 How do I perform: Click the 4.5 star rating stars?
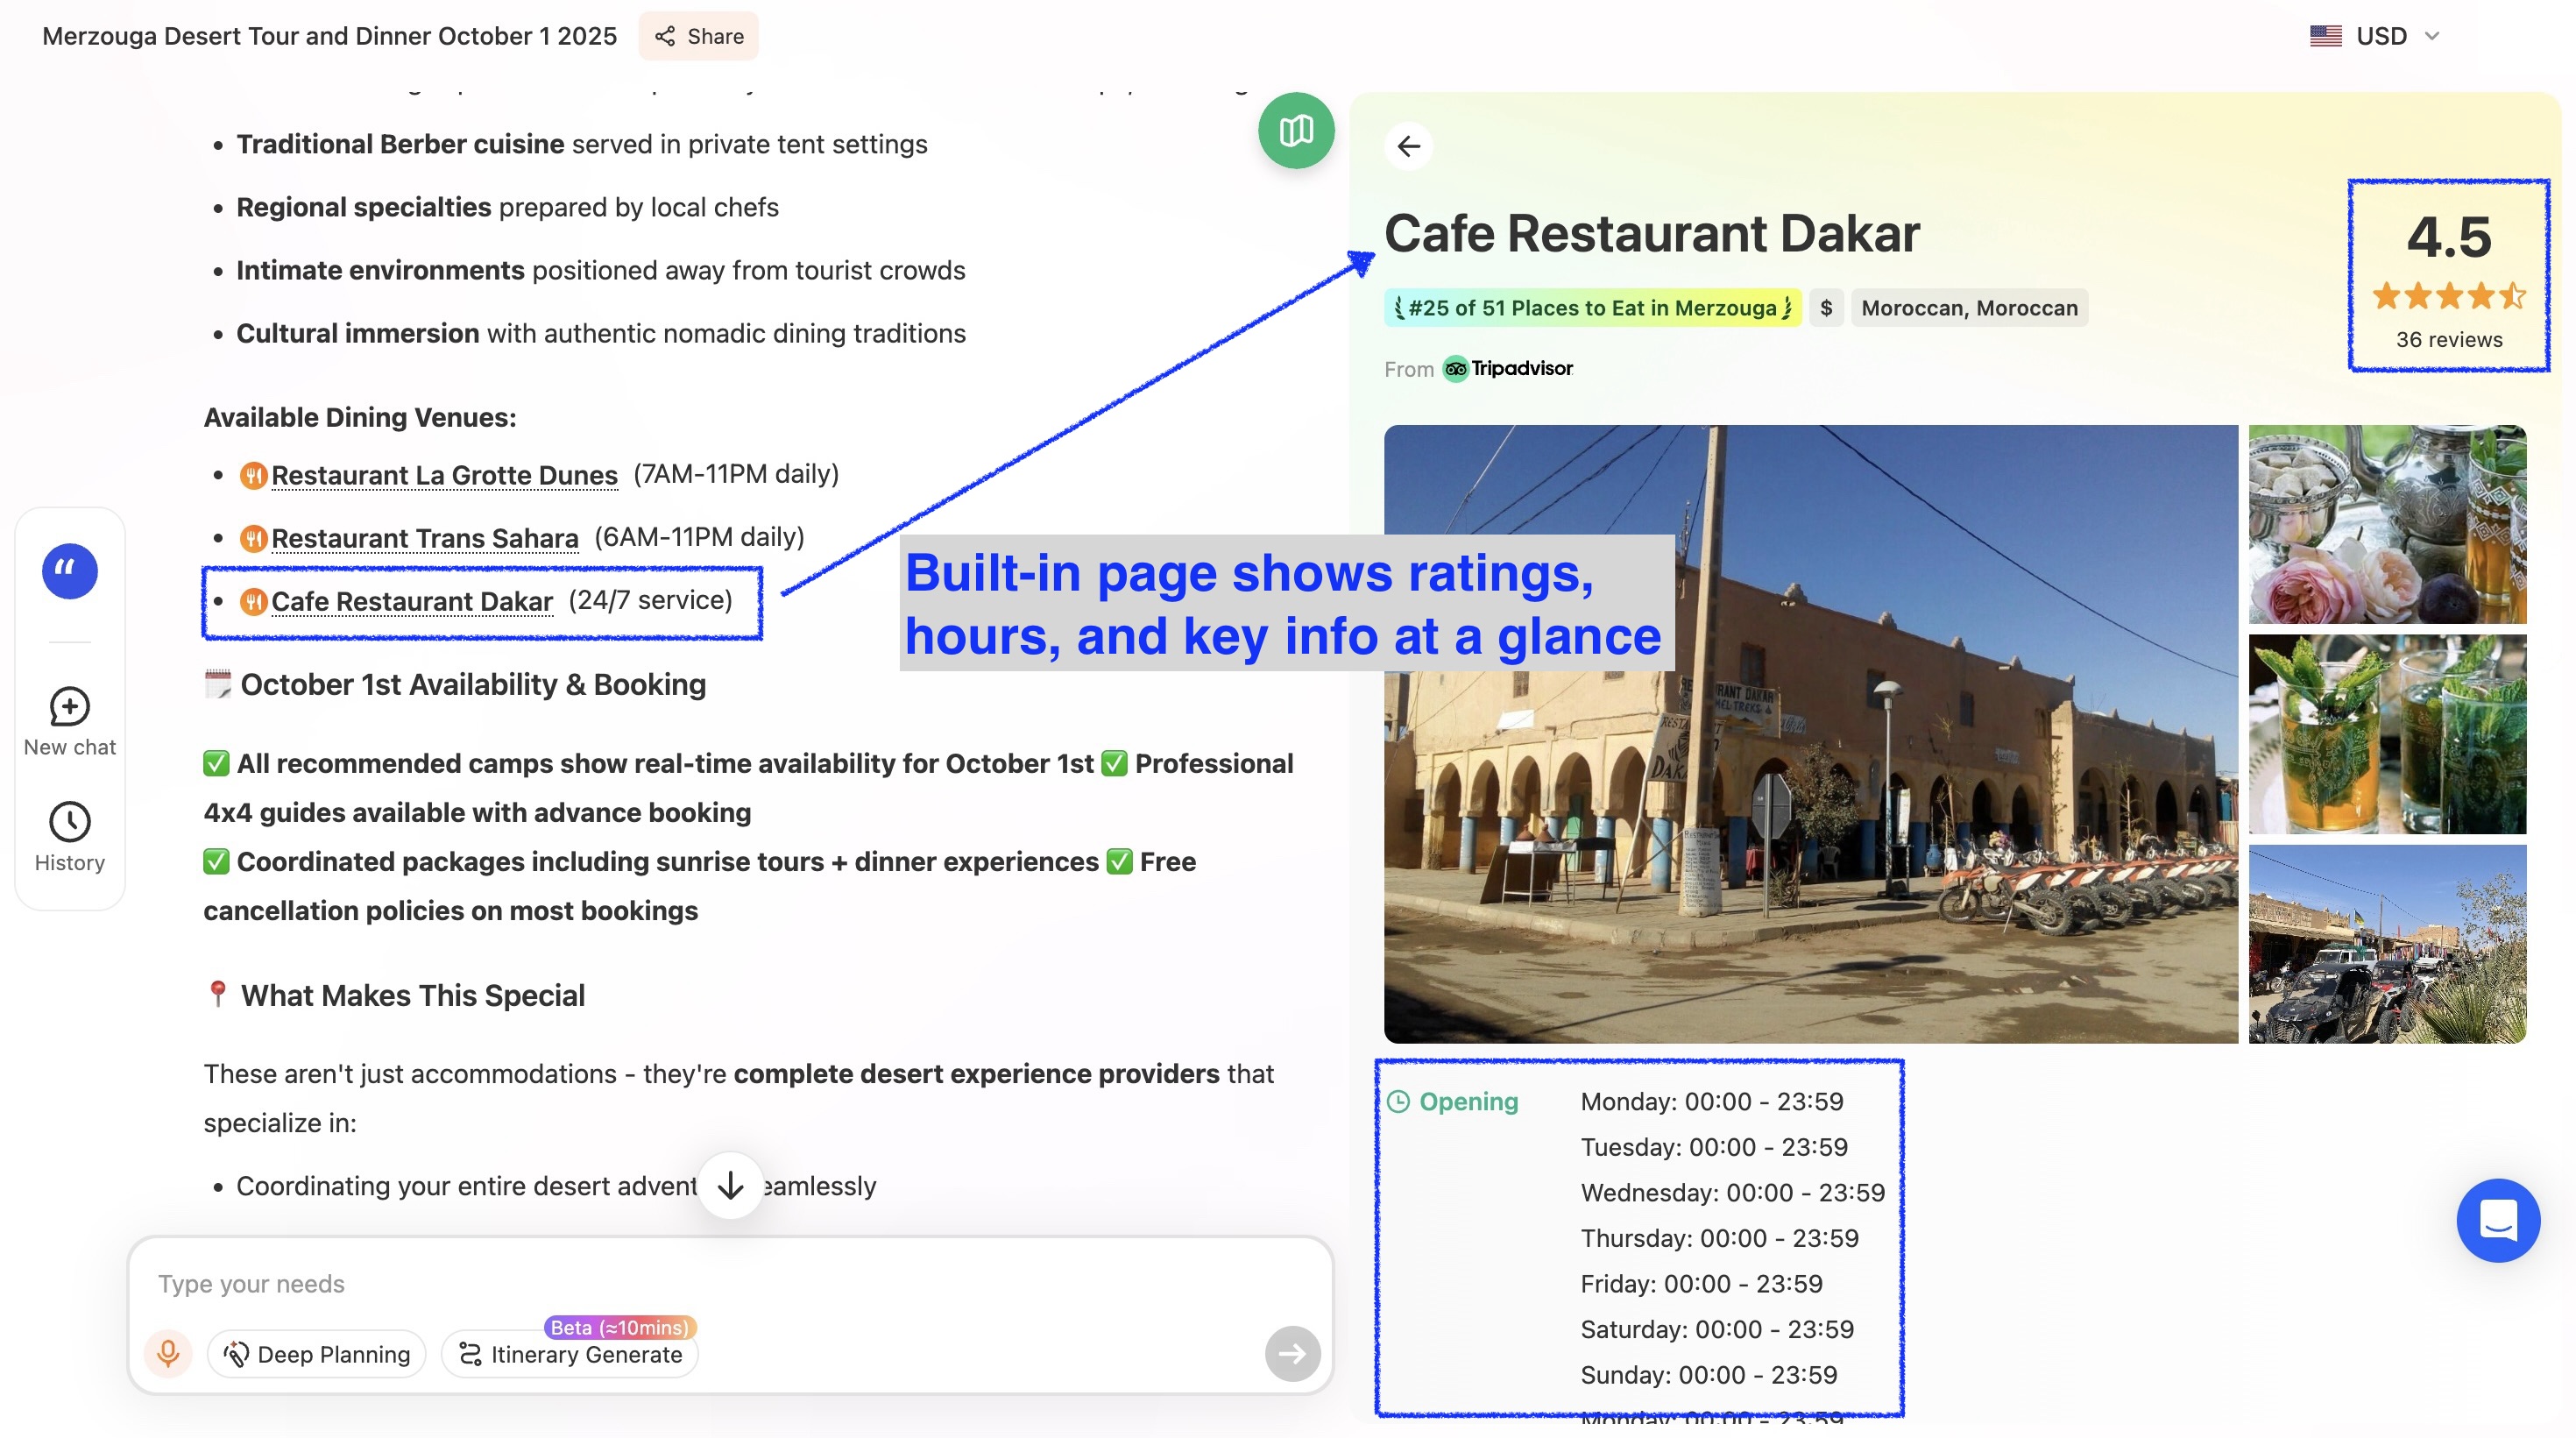(x=2449, y=296)
